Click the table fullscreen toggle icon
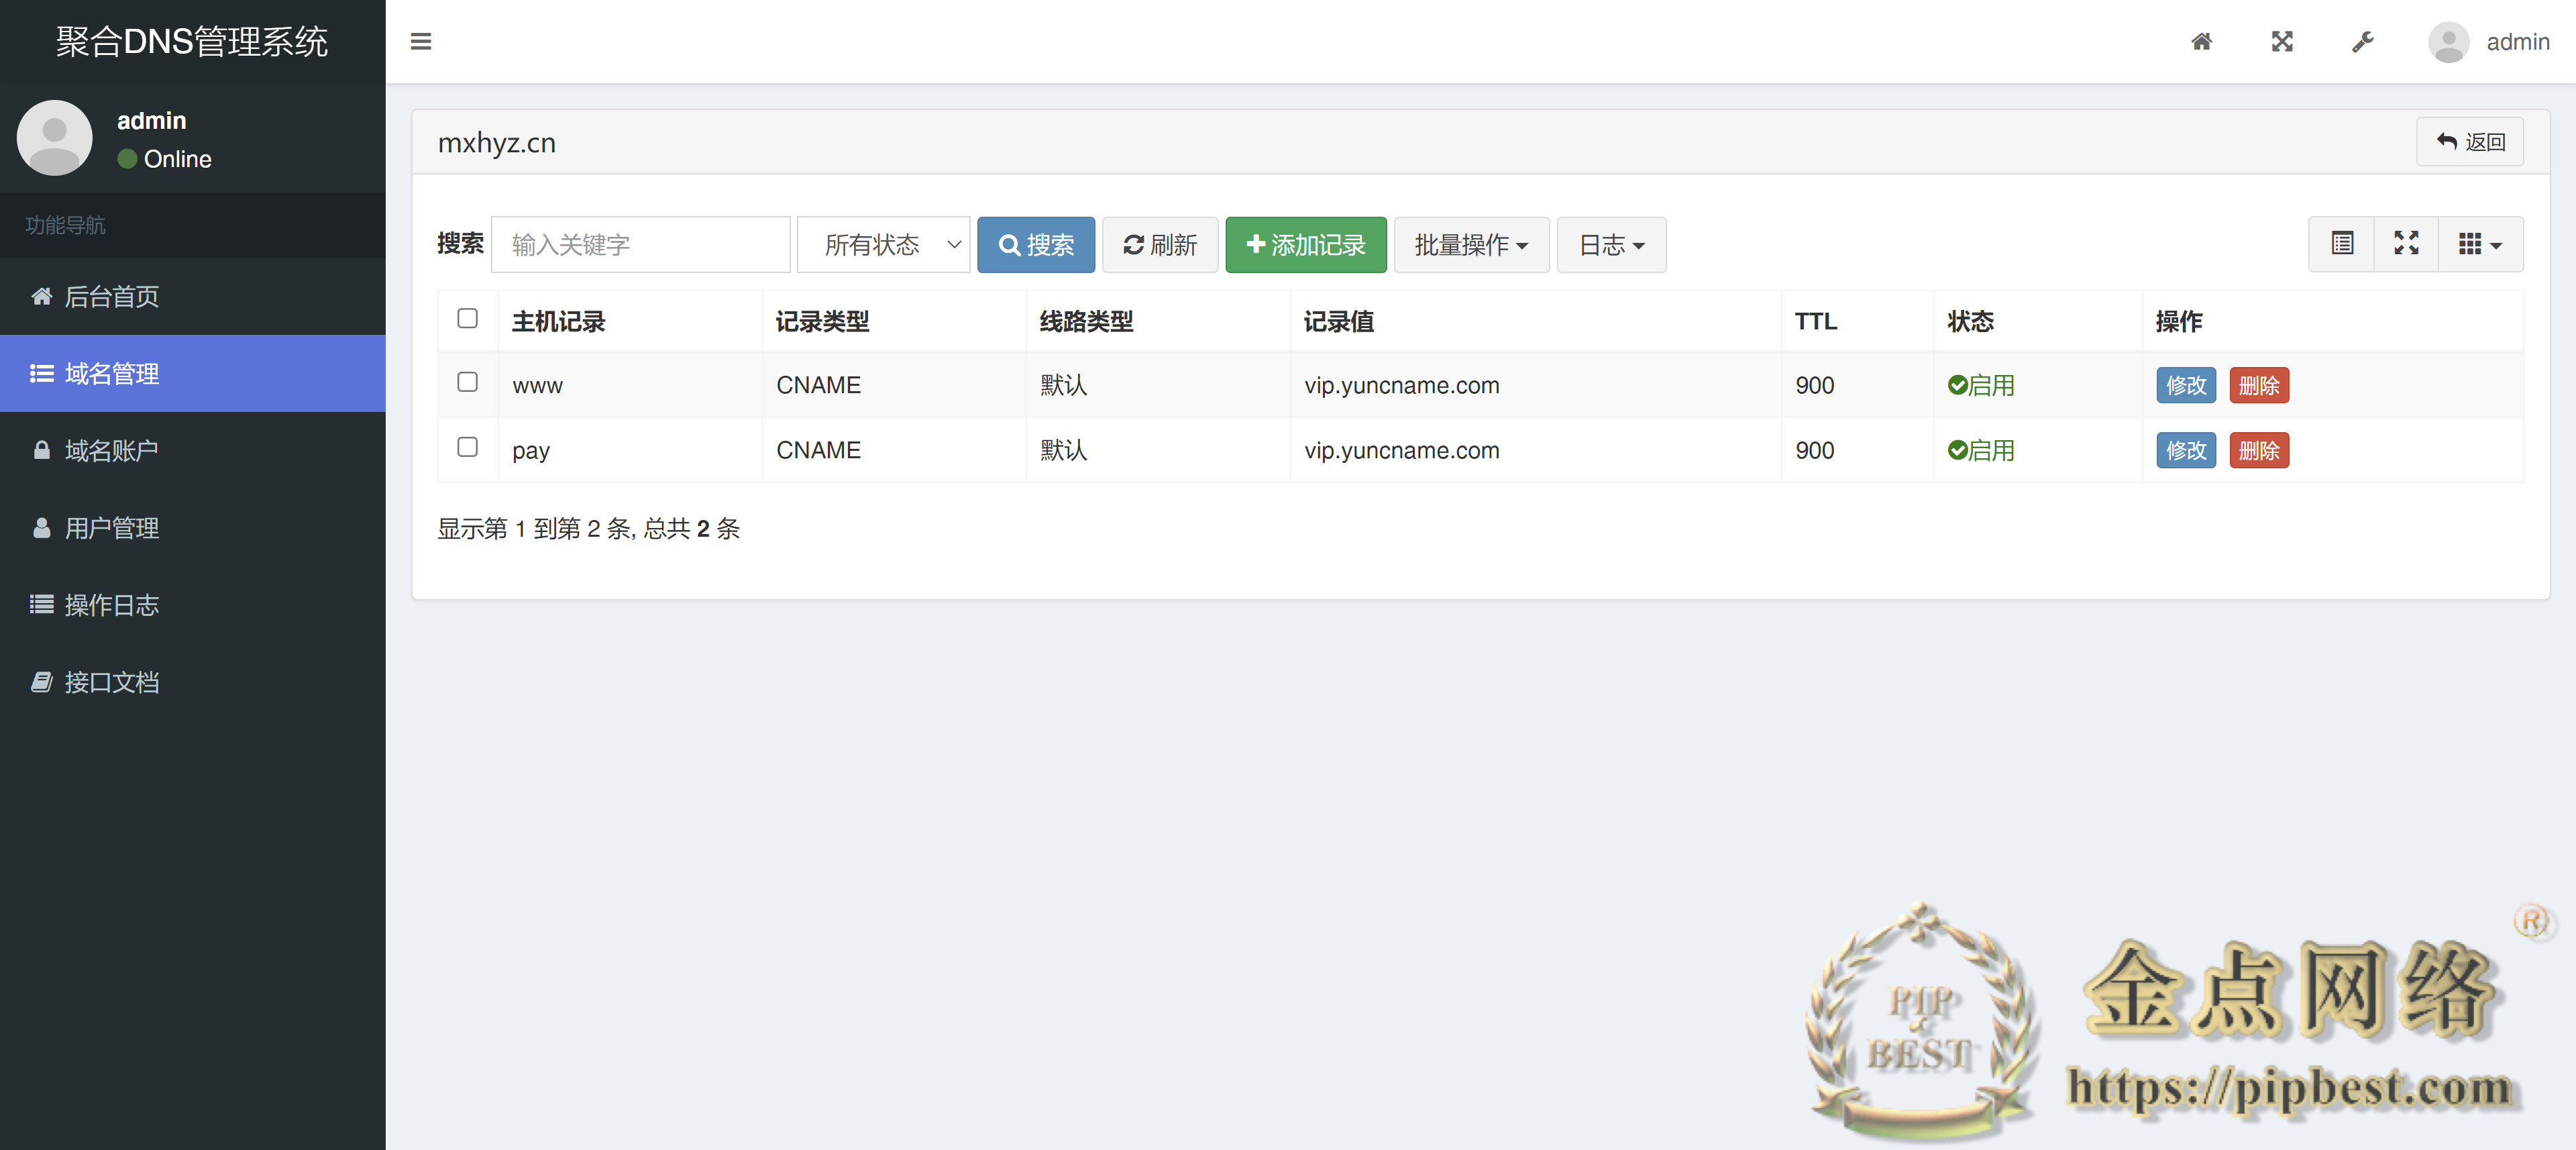Viewport: 2576px width, 1150px height. click(x=2406, y=243)
